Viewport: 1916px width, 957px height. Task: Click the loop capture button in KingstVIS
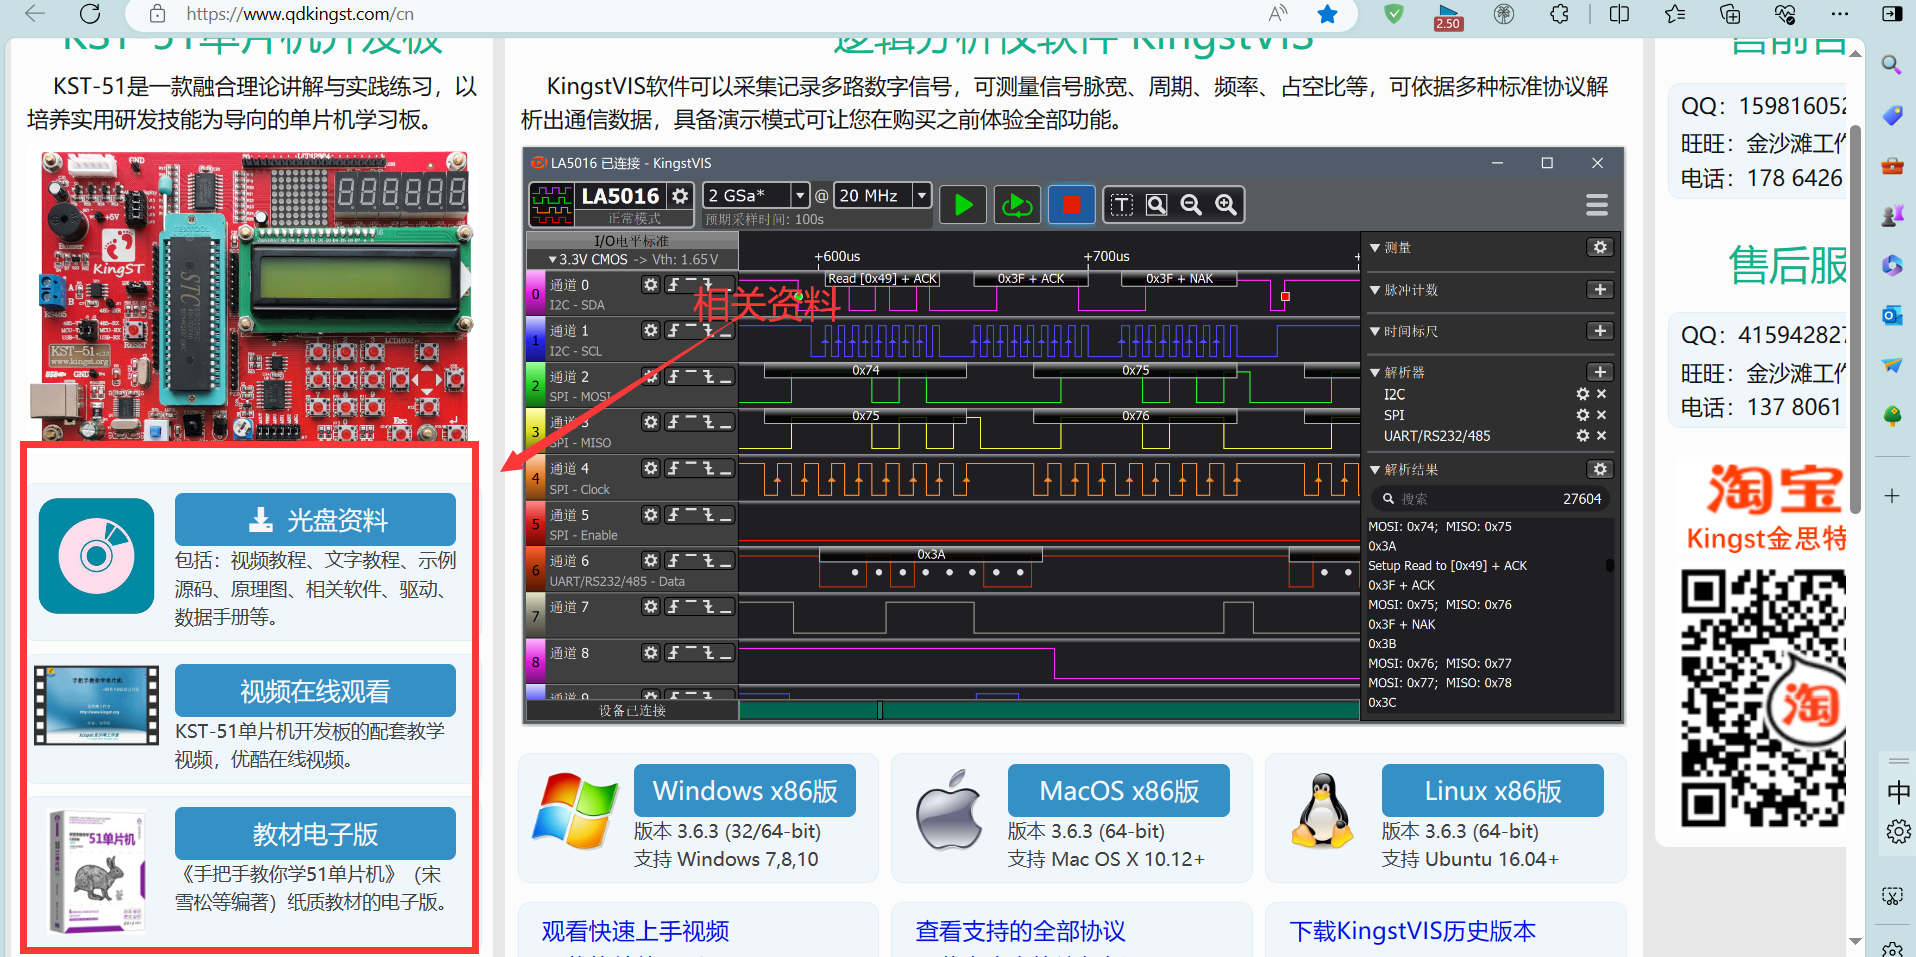coord(1017,205)
